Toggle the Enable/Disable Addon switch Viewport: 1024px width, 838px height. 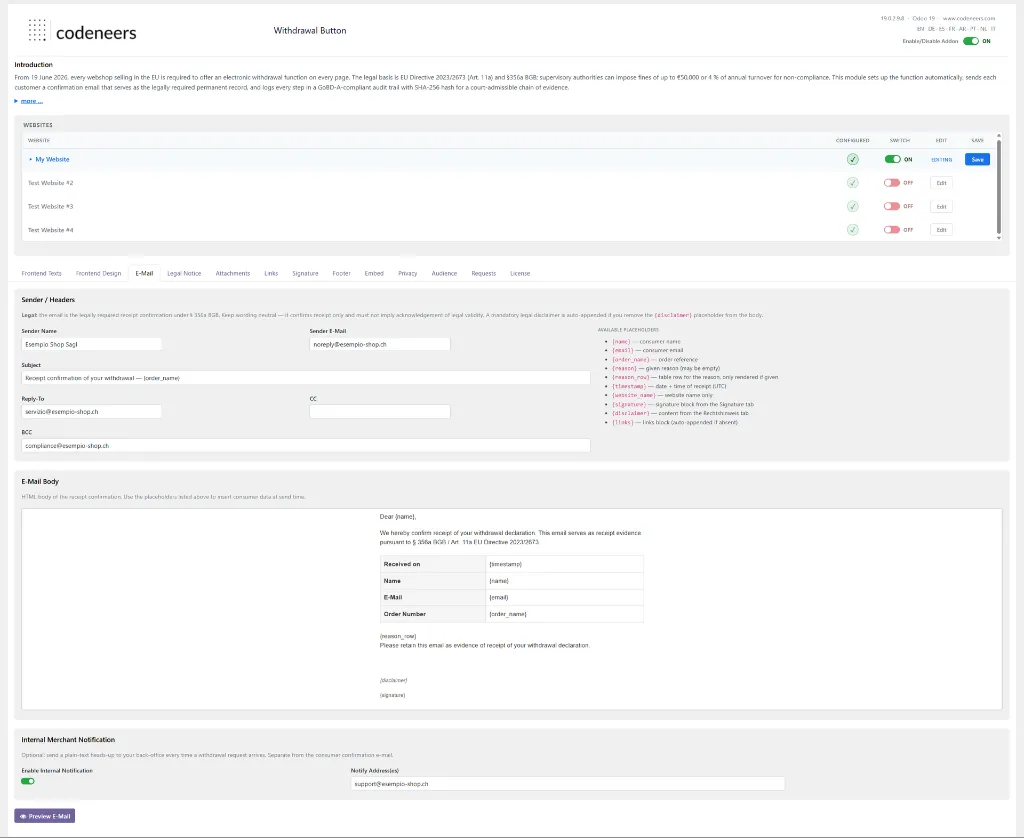(970, 41)
